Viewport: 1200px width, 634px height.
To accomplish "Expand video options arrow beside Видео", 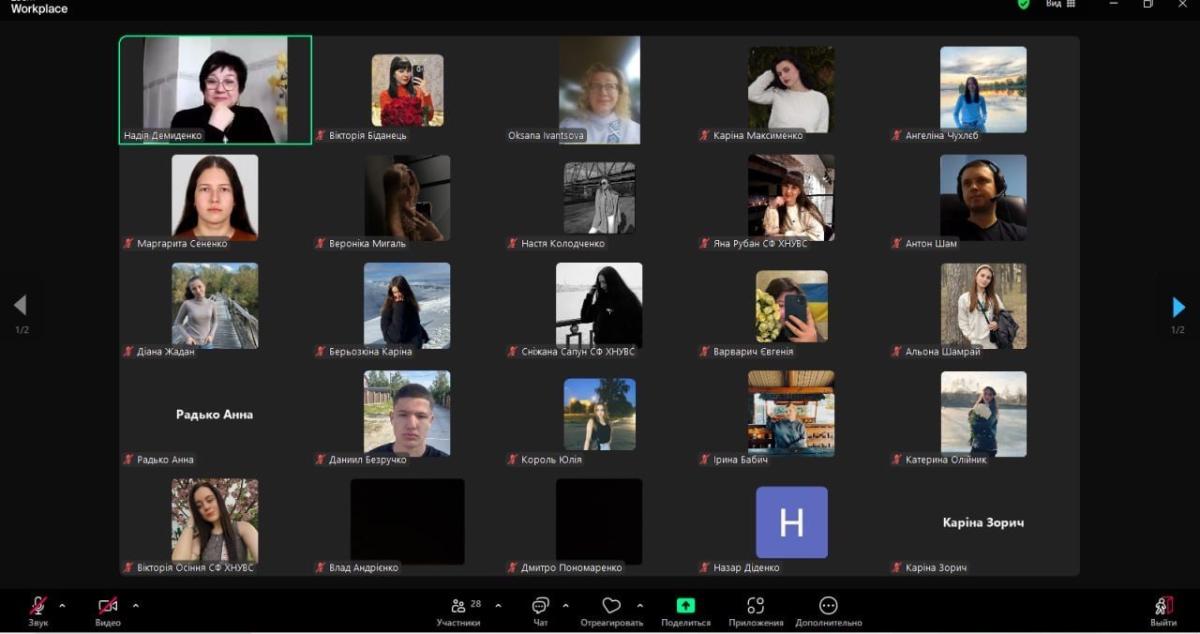I will tap(135, 605).
